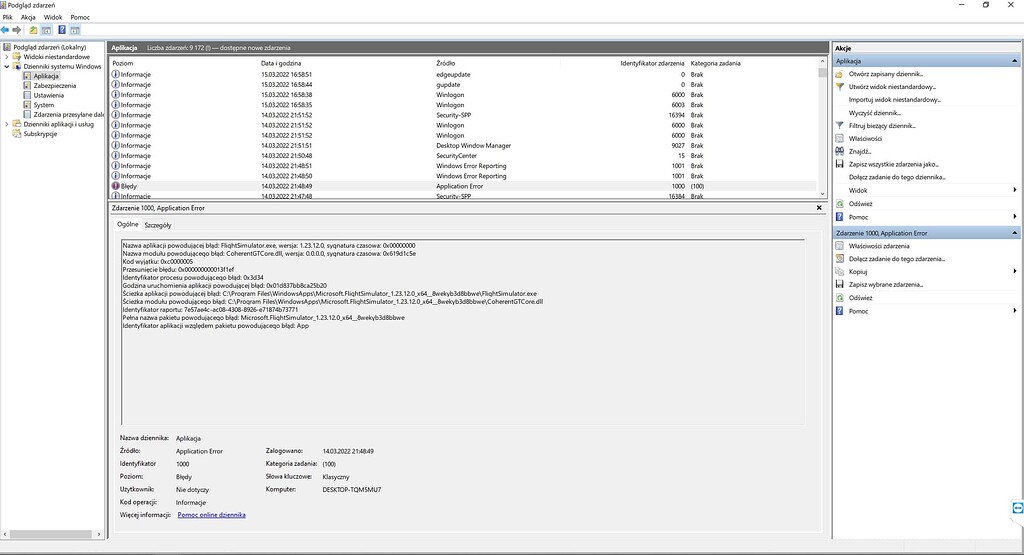Click the up-one-level folder toolbar icon
This screenshot has height=555, width=1024.
(x=33, y=30)
